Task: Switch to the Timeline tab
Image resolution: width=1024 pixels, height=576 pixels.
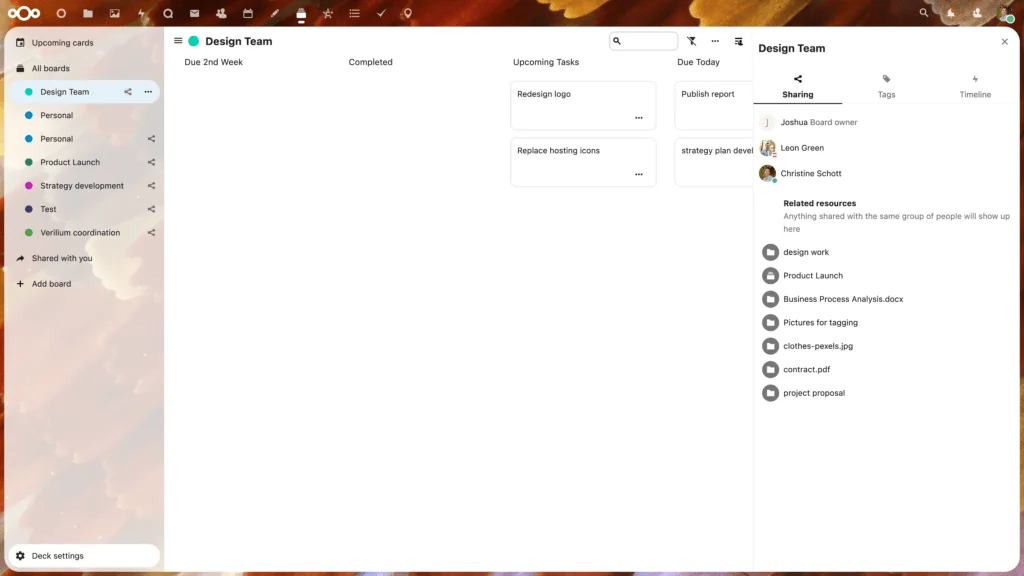Action: 975,86
